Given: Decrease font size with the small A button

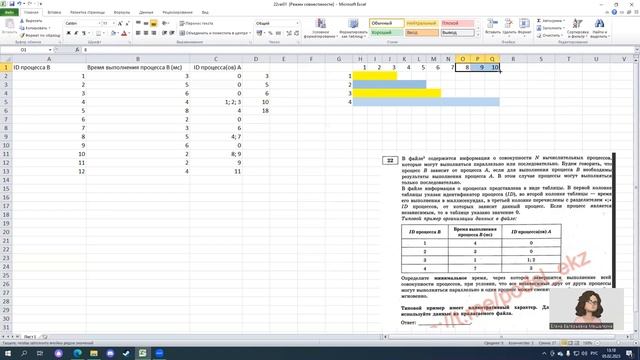Looking at the screenshot, I should 127,23.
